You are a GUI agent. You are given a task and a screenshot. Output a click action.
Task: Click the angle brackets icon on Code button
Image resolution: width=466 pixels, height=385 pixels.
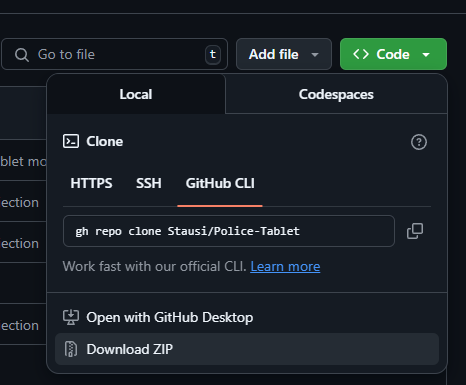click(361, 54)
